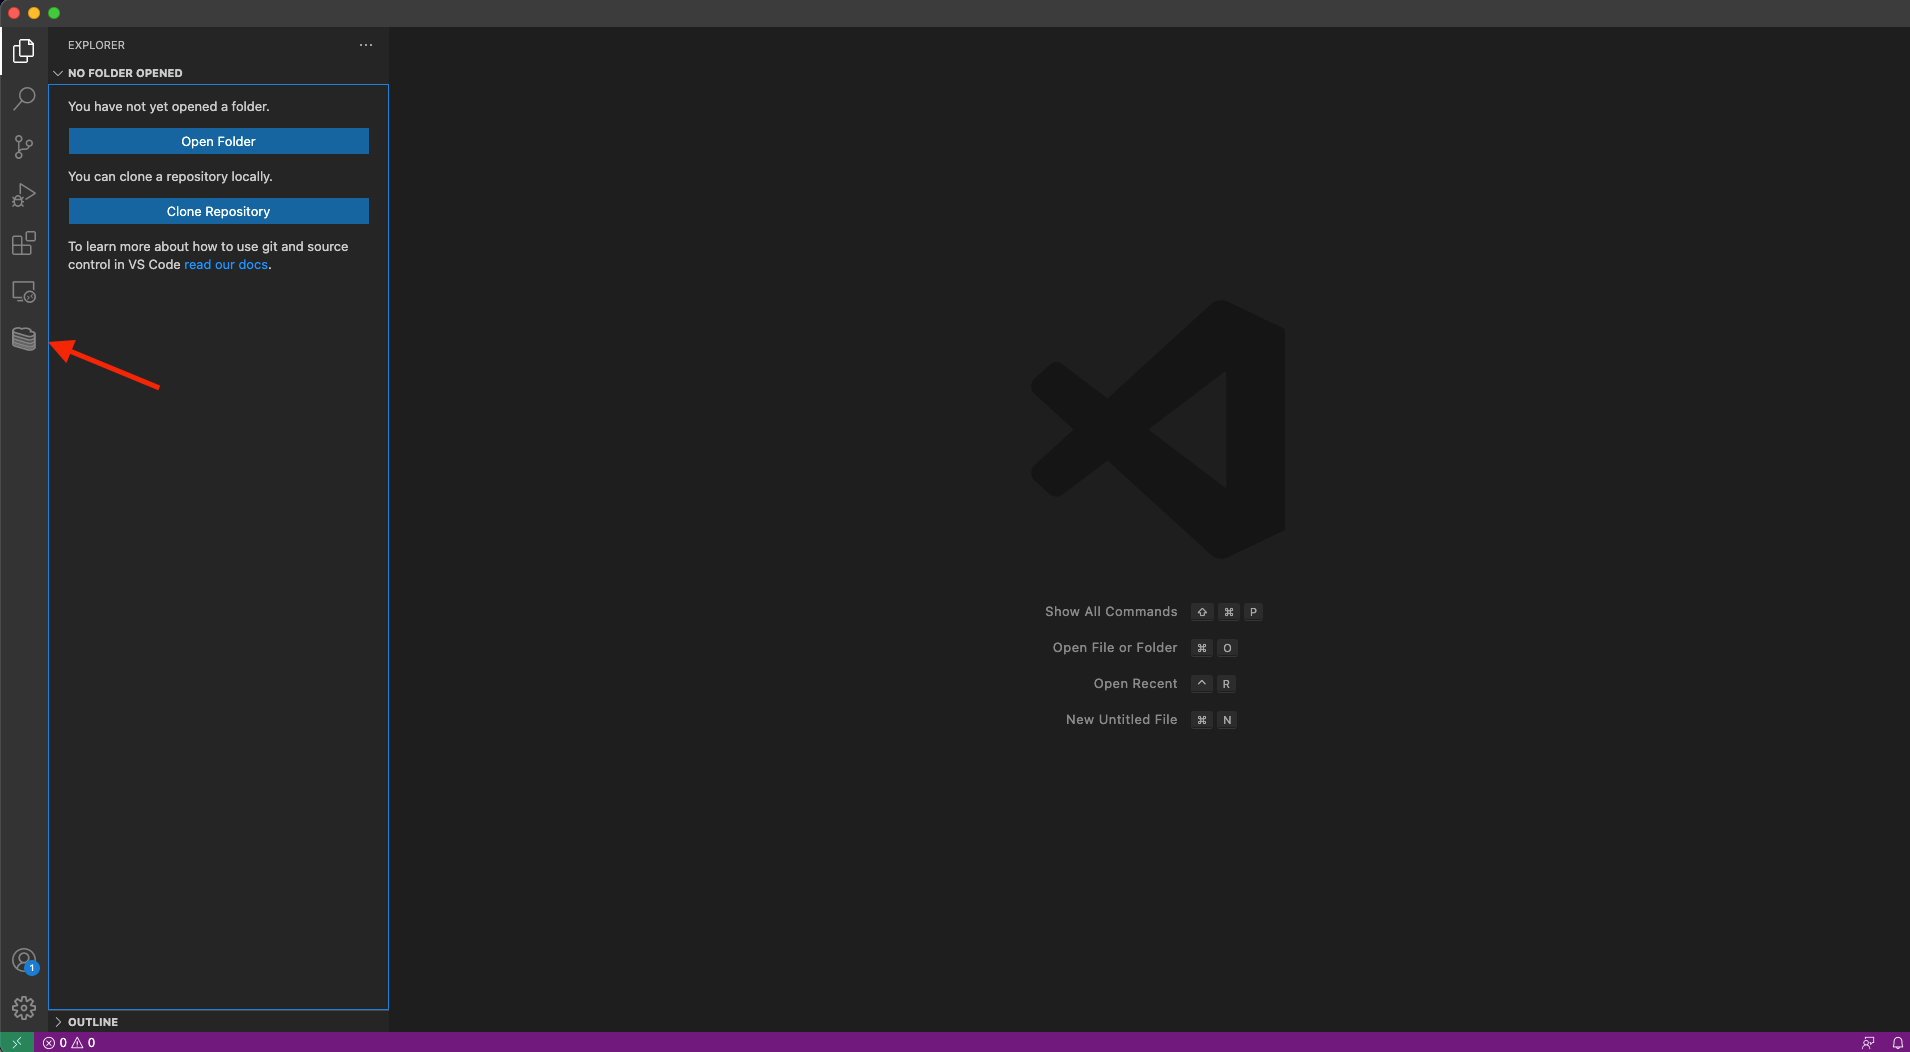Open the Source Control view
This screenshot has width=1910, height=1052.
click(24, 147)
